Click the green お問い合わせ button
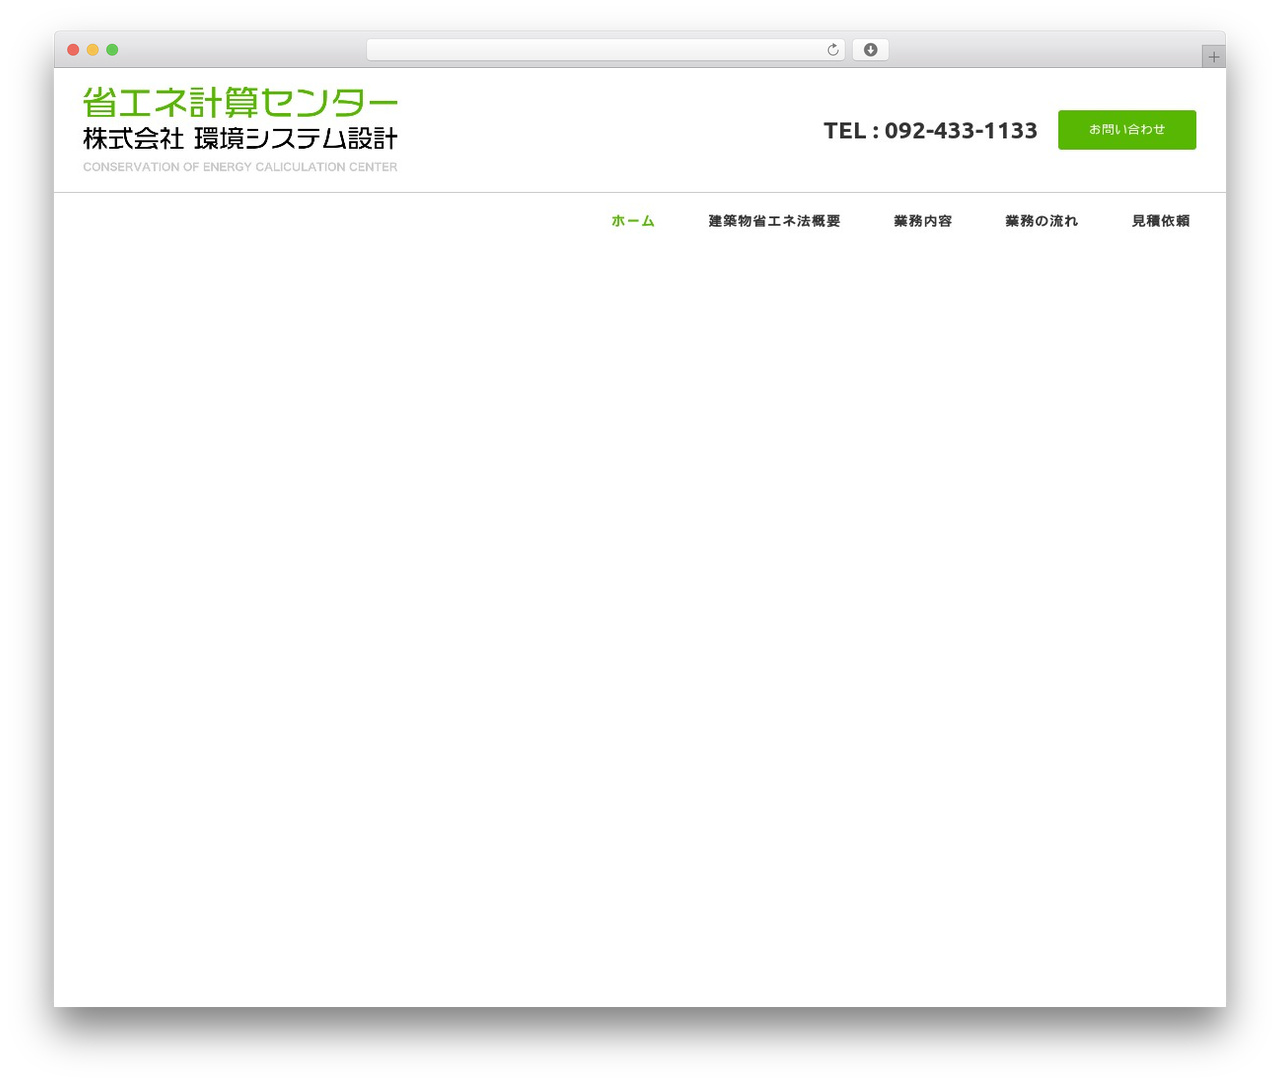Viewport: 1280px width, 1084px height. coord(1127,130)
